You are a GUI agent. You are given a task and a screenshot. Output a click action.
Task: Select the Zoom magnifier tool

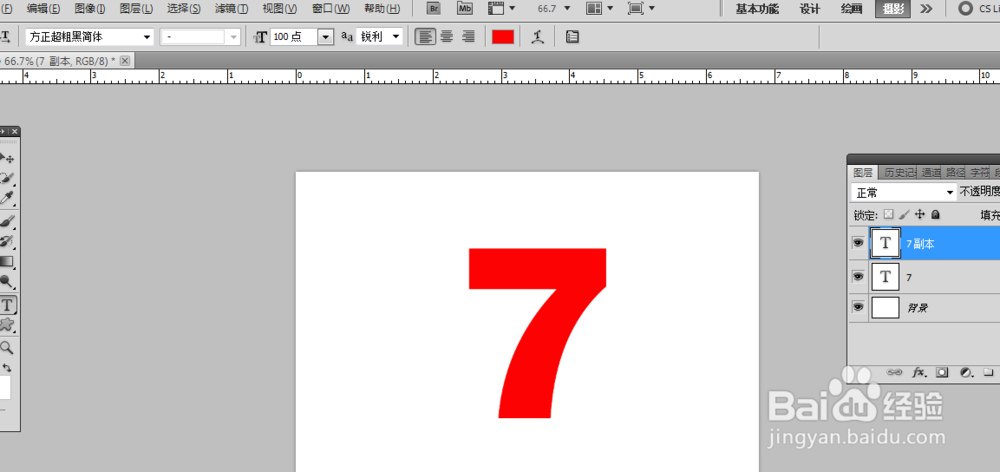7,348
